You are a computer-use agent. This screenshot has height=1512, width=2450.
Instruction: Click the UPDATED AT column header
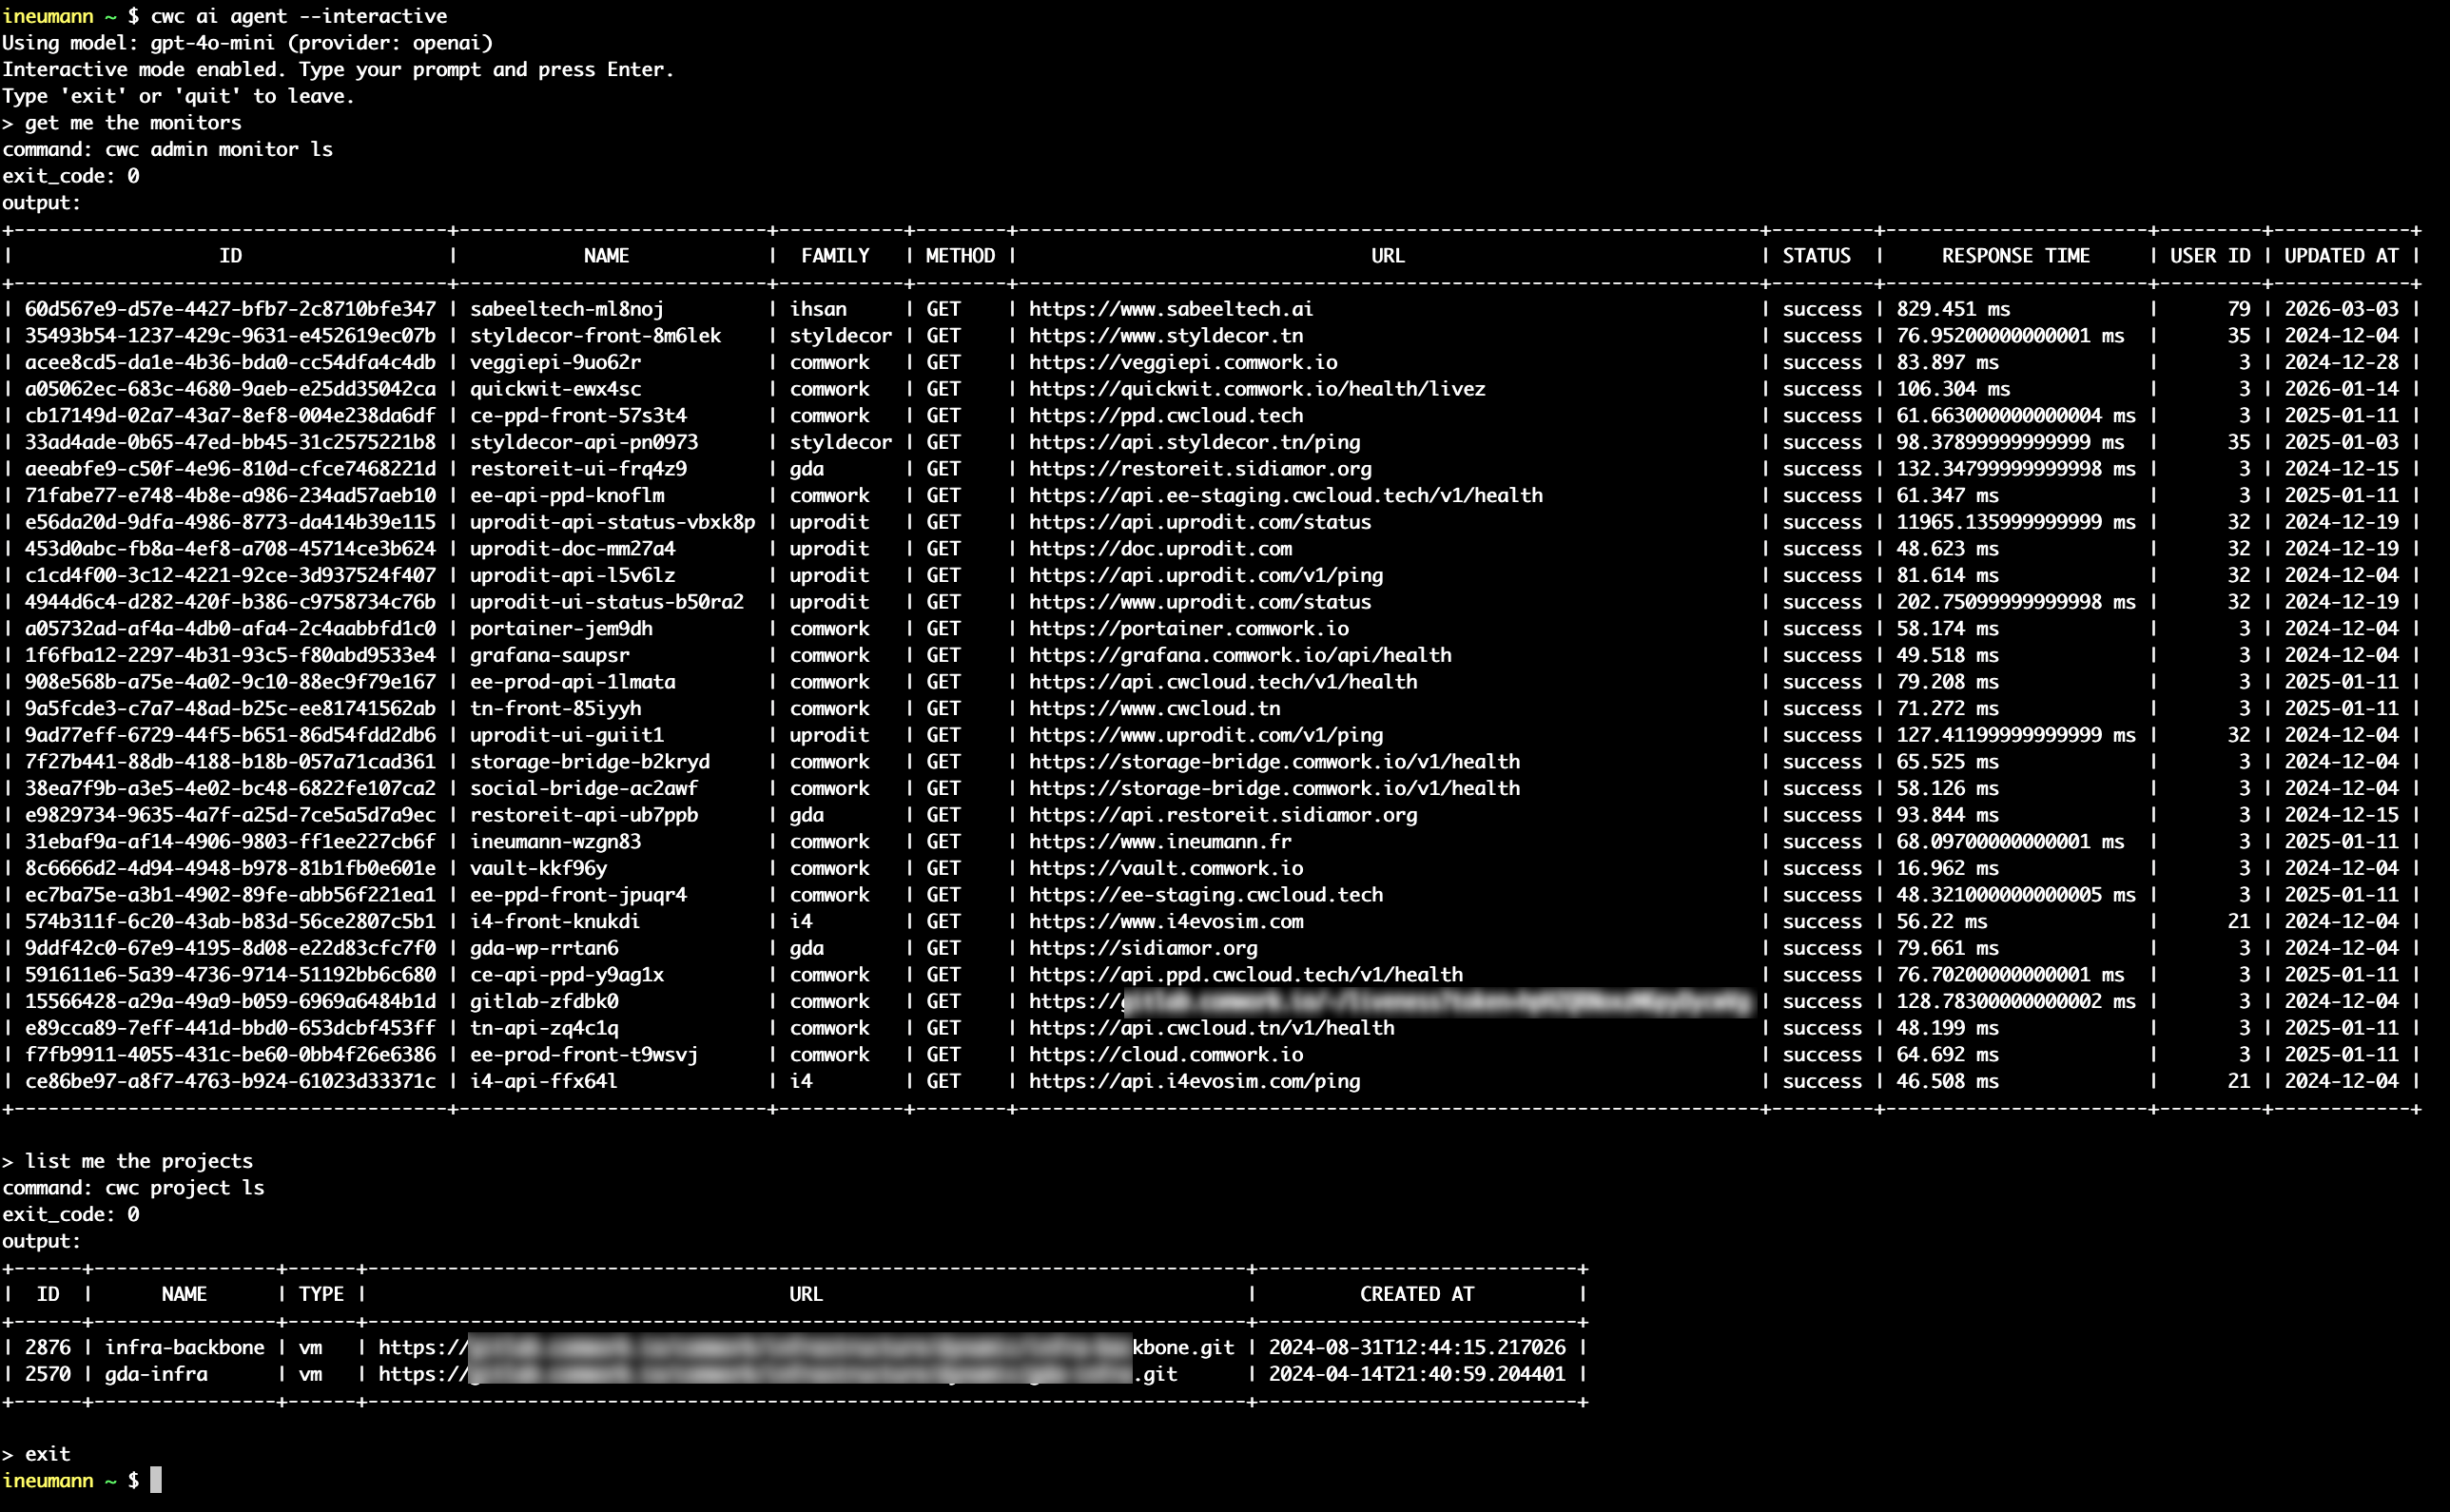pos(2341,256)
